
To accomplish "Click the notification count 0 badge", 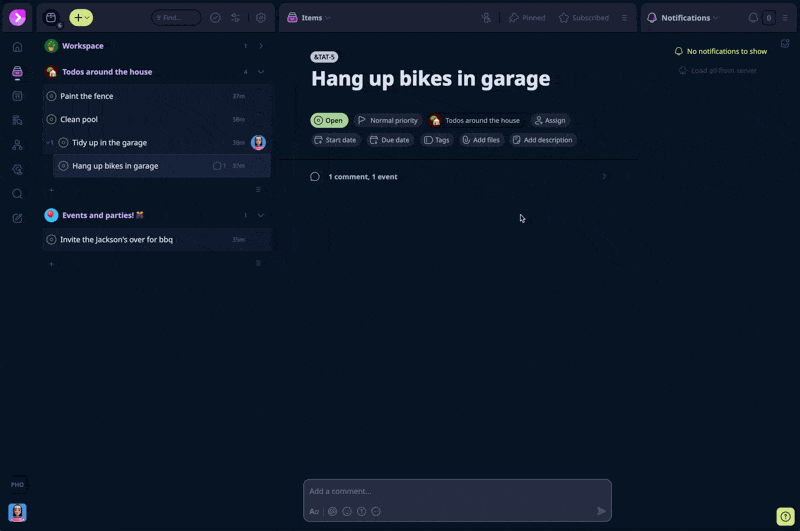I will (768, 18).
